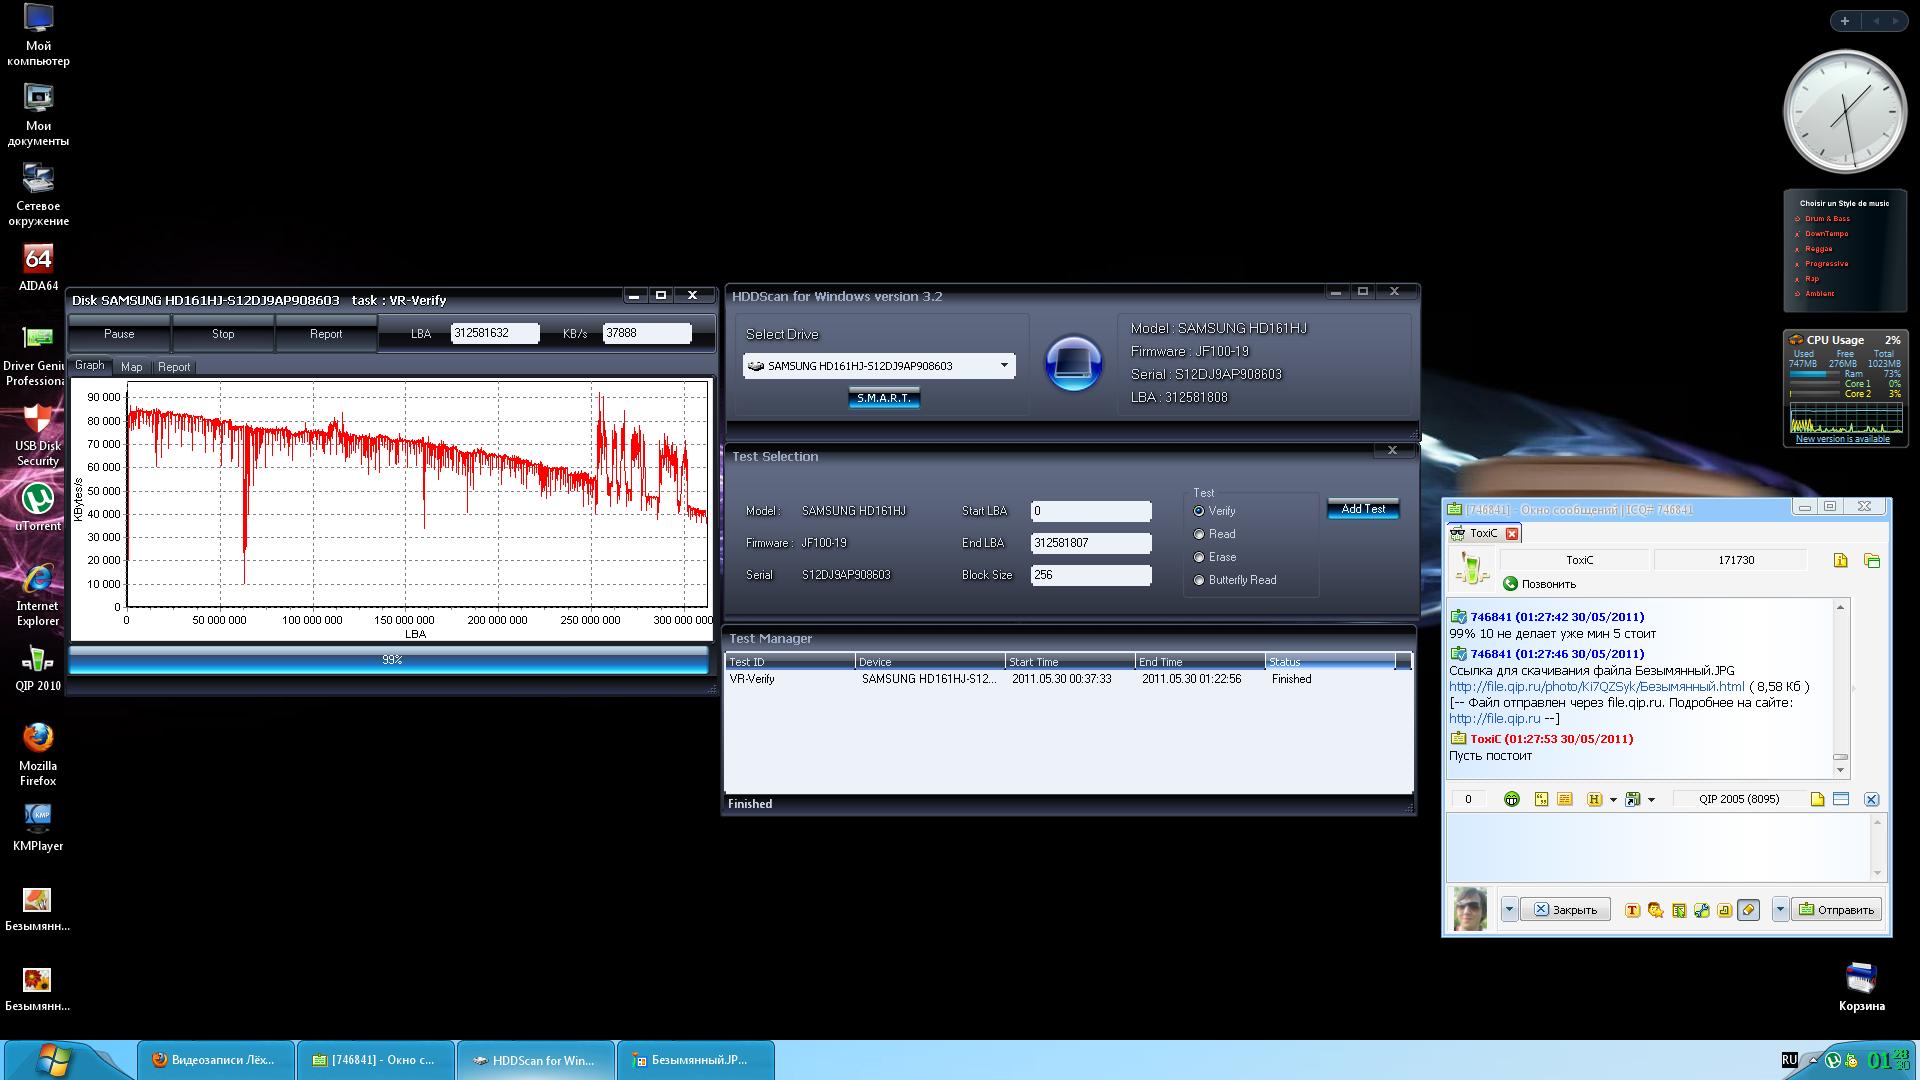Open the Мой компьютер desktop icon
This screenshot has height=1080, width=1920.
click(38, 35)
